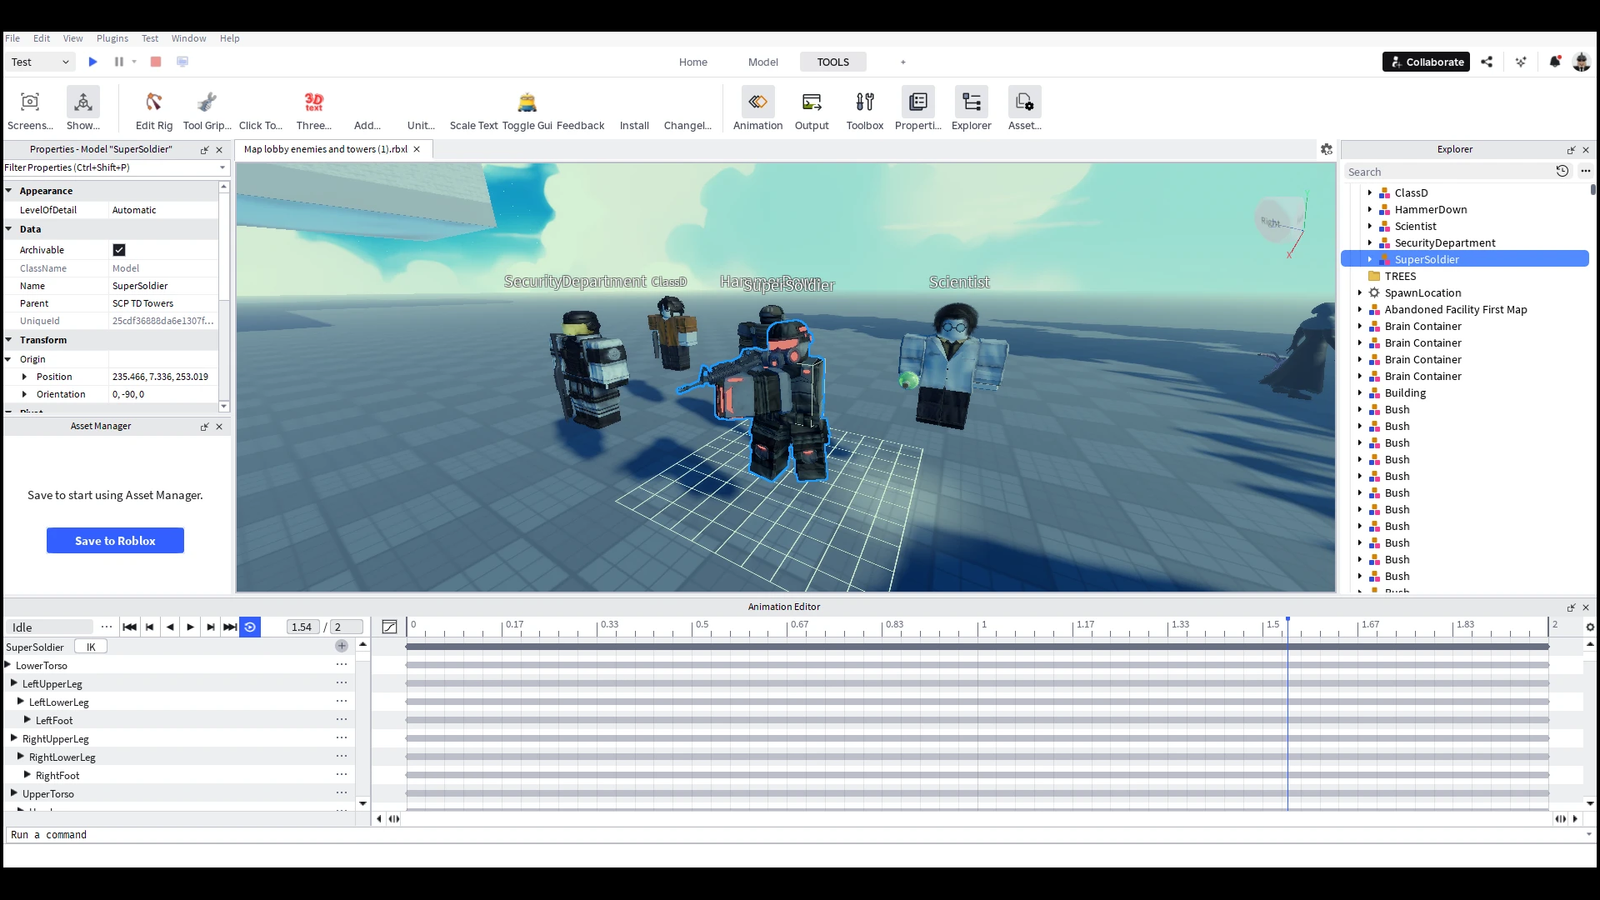The width and height of the screenshot is (1600, 900).
Task: Open the notifications bell
Action: (x=1555, y=62)
